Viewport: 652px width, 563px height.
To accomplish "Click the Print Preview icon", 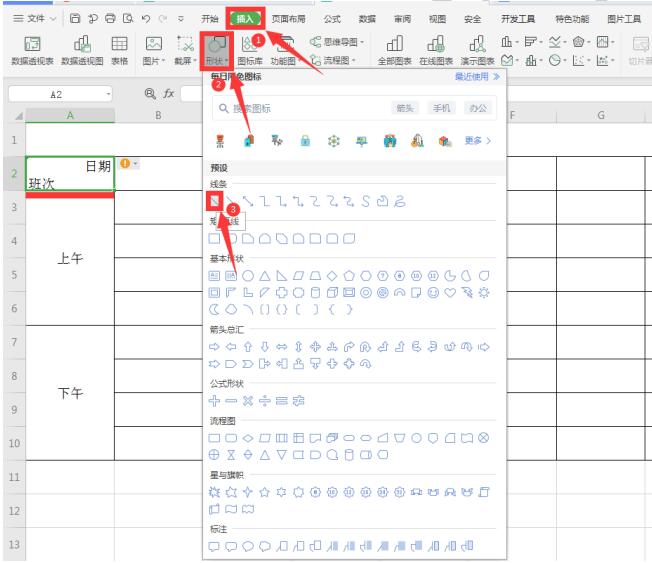I will tap(128, 18).
